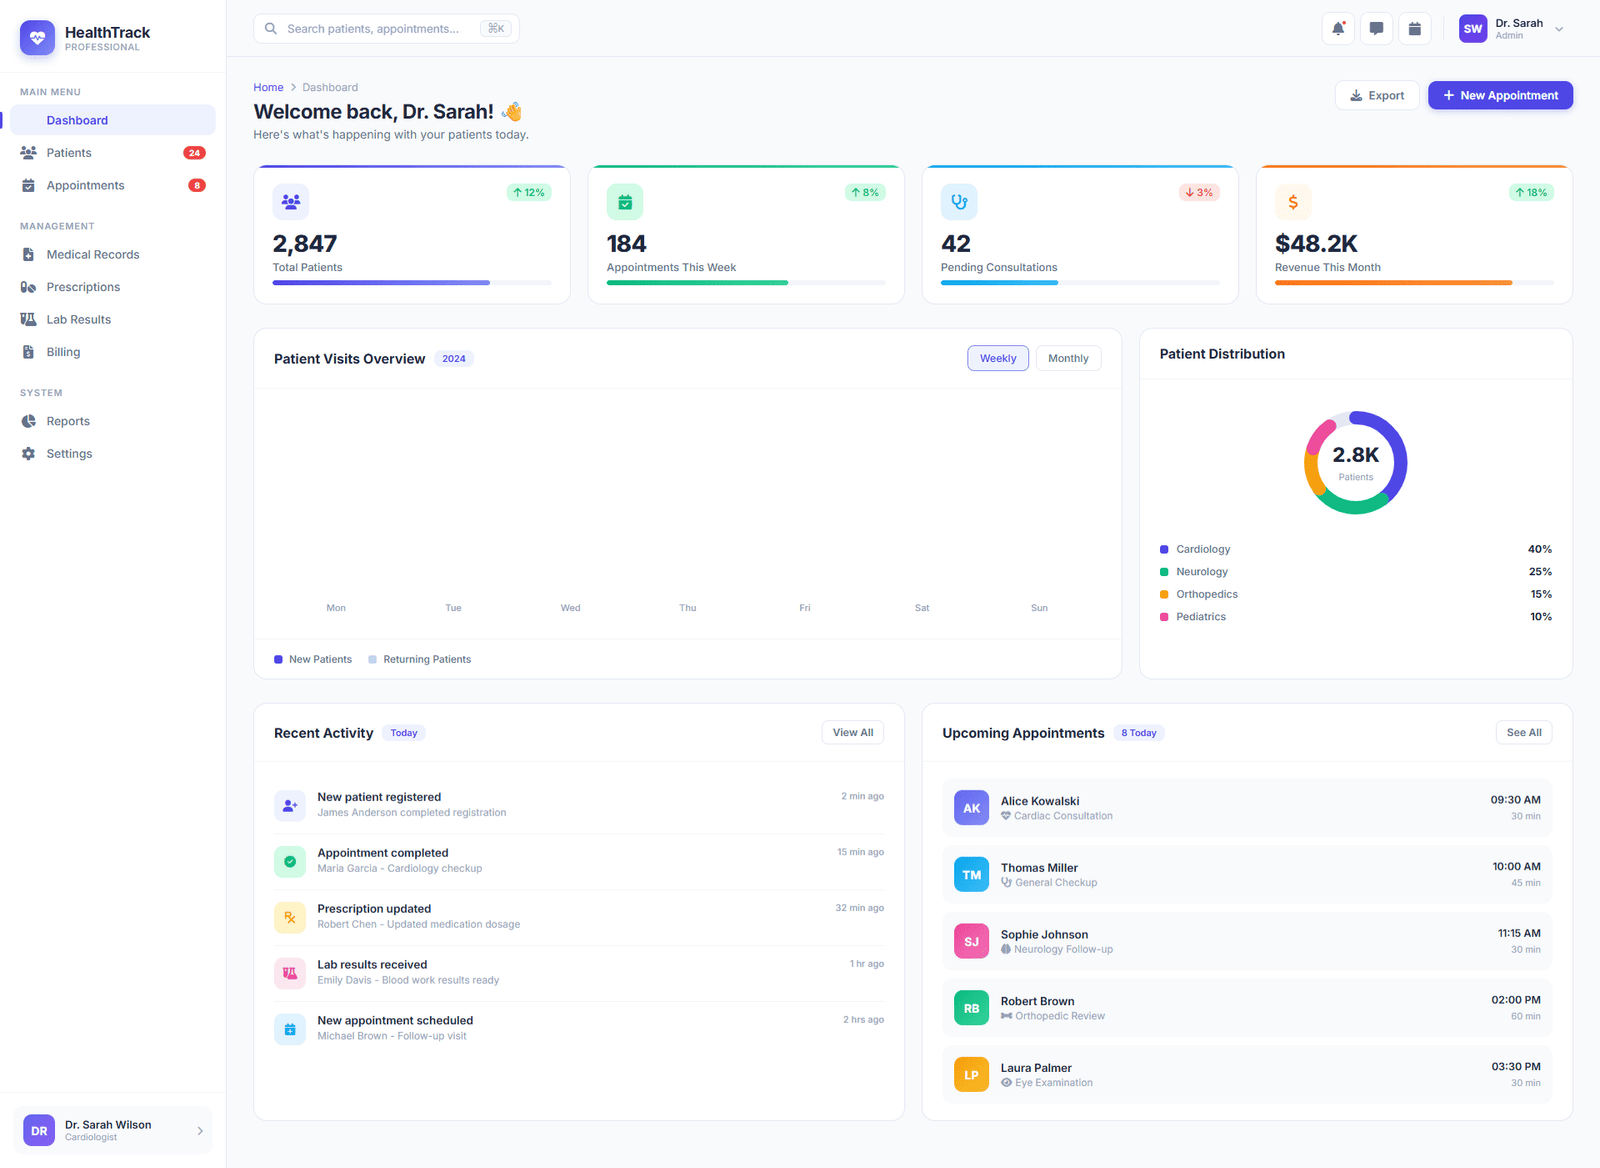The image size is (1600, 1168).
Task: Toggle the New Patients legend item
Action: 312,659
